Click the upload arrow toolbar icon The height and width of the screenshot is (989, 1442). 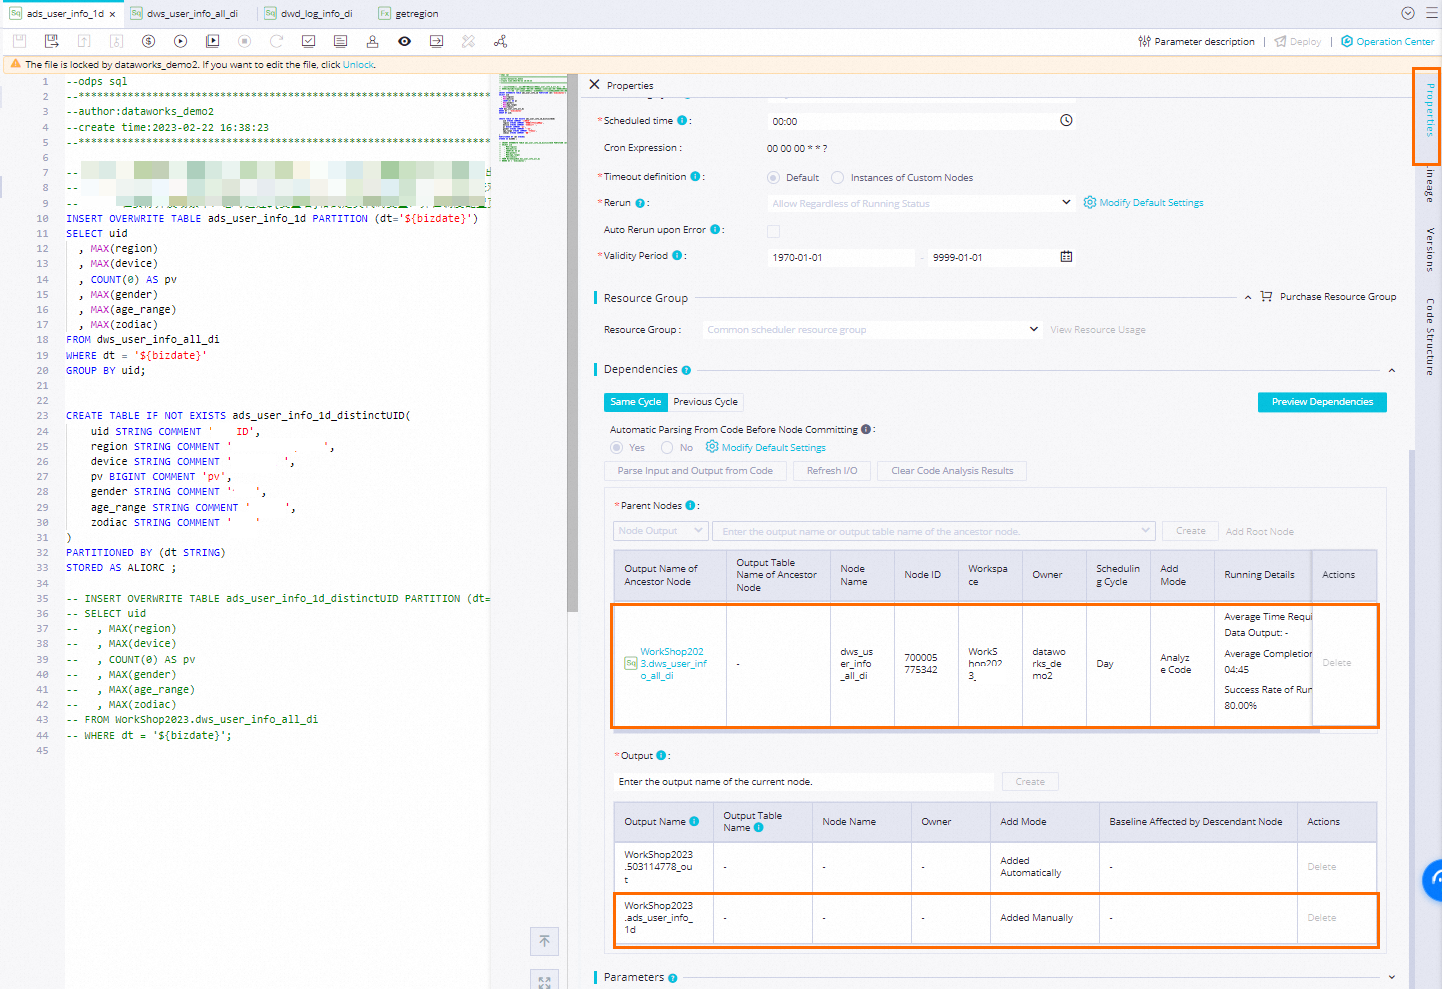tap(84, 41)
